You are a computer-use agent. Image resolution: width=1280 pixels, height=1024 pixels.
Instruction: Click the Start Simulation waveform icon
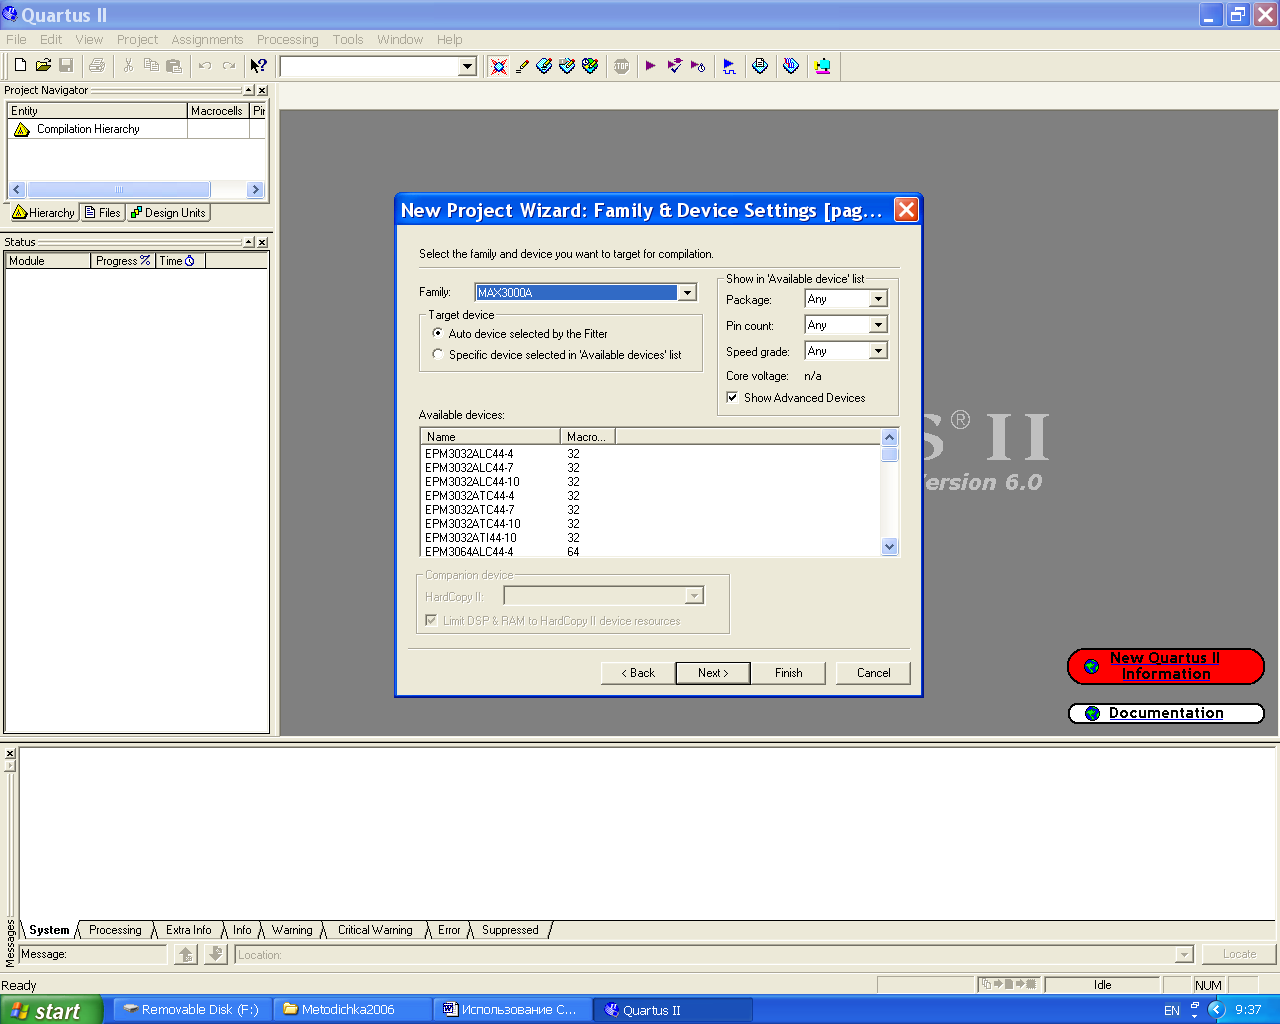click(729, 66)
